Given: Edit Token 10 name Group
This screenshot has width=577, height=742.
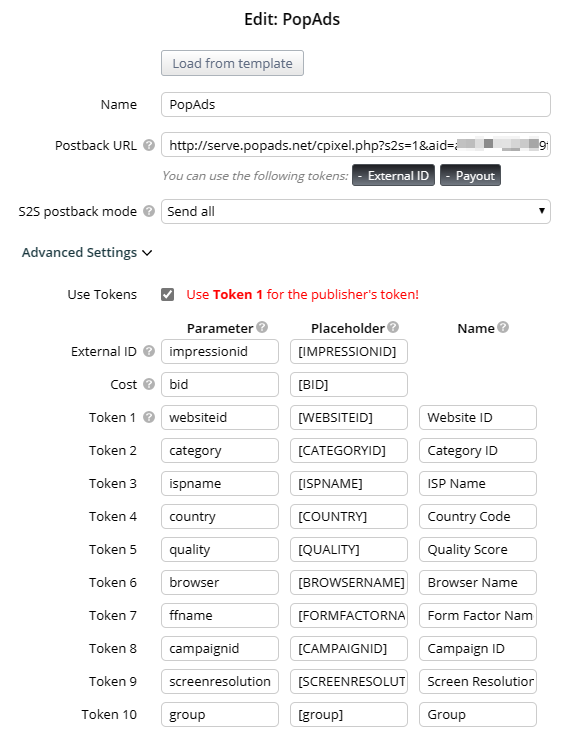Looking at the screenshot, I should point(478,714).
